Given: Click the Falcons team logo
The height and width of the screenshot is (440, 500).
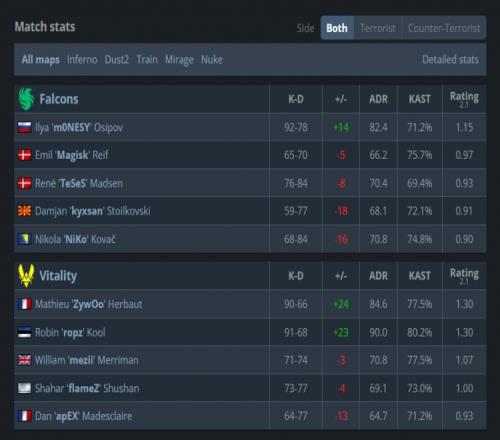Looking at the screenshot, I should click(26, 99).
